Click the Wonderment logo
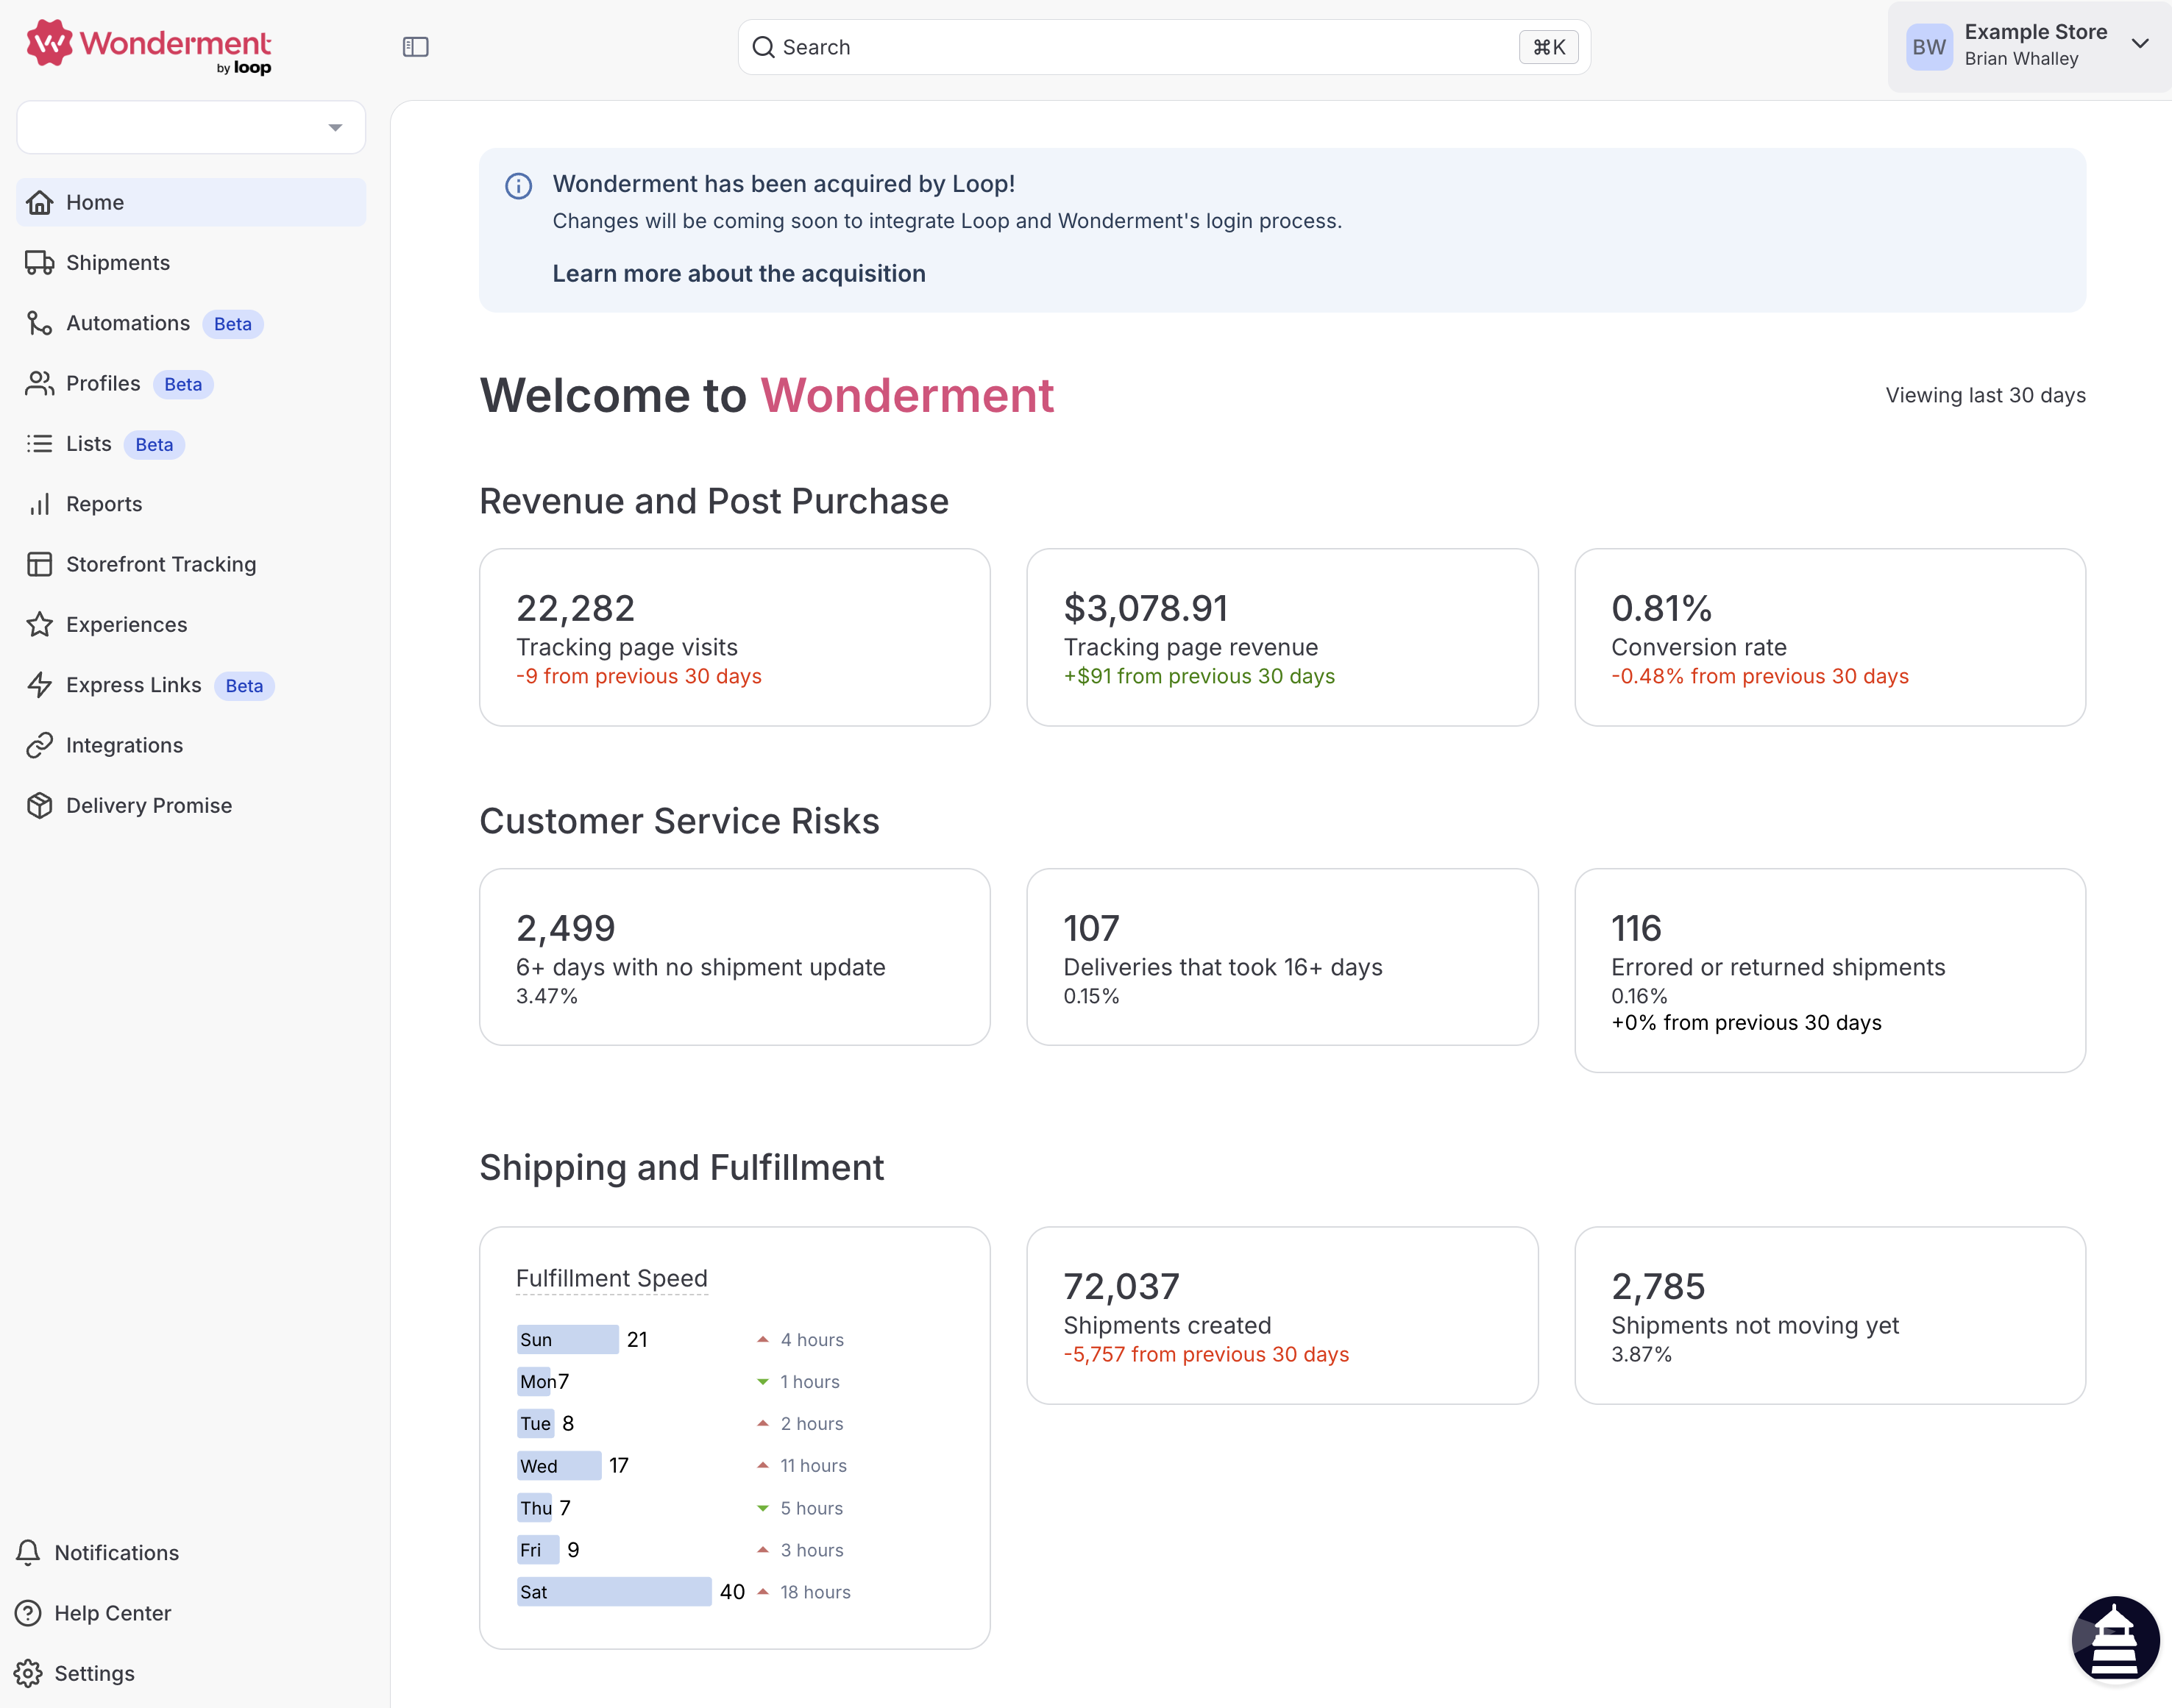 (149, 46)
